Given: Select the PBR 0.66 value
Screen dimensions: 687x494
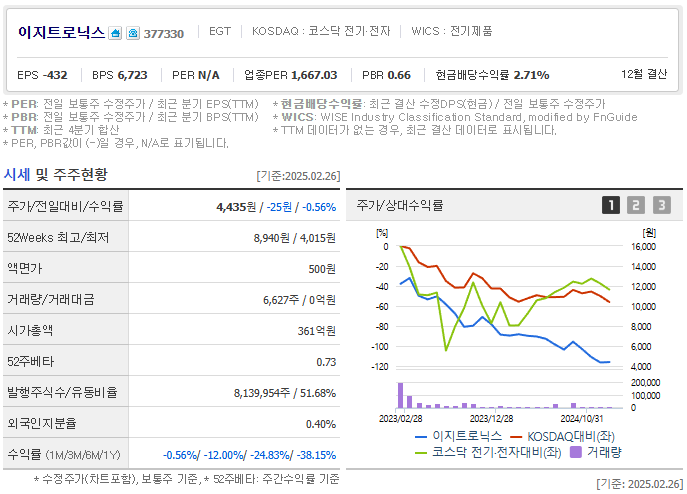Looking at the screenshot, I should coord(386,75).
